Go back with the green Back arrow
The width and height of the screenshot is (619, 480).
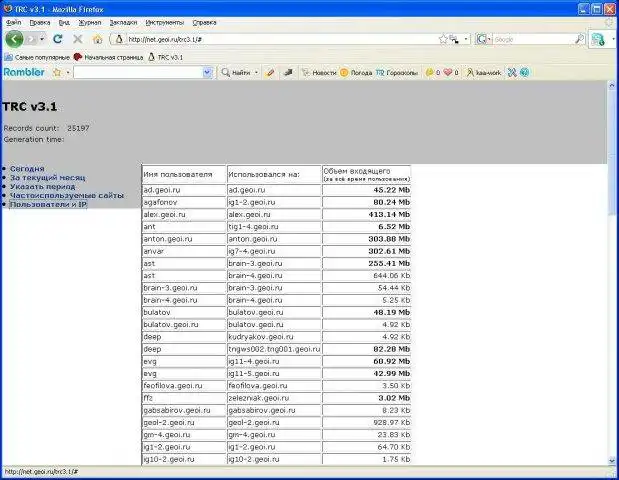click(14, 39)
